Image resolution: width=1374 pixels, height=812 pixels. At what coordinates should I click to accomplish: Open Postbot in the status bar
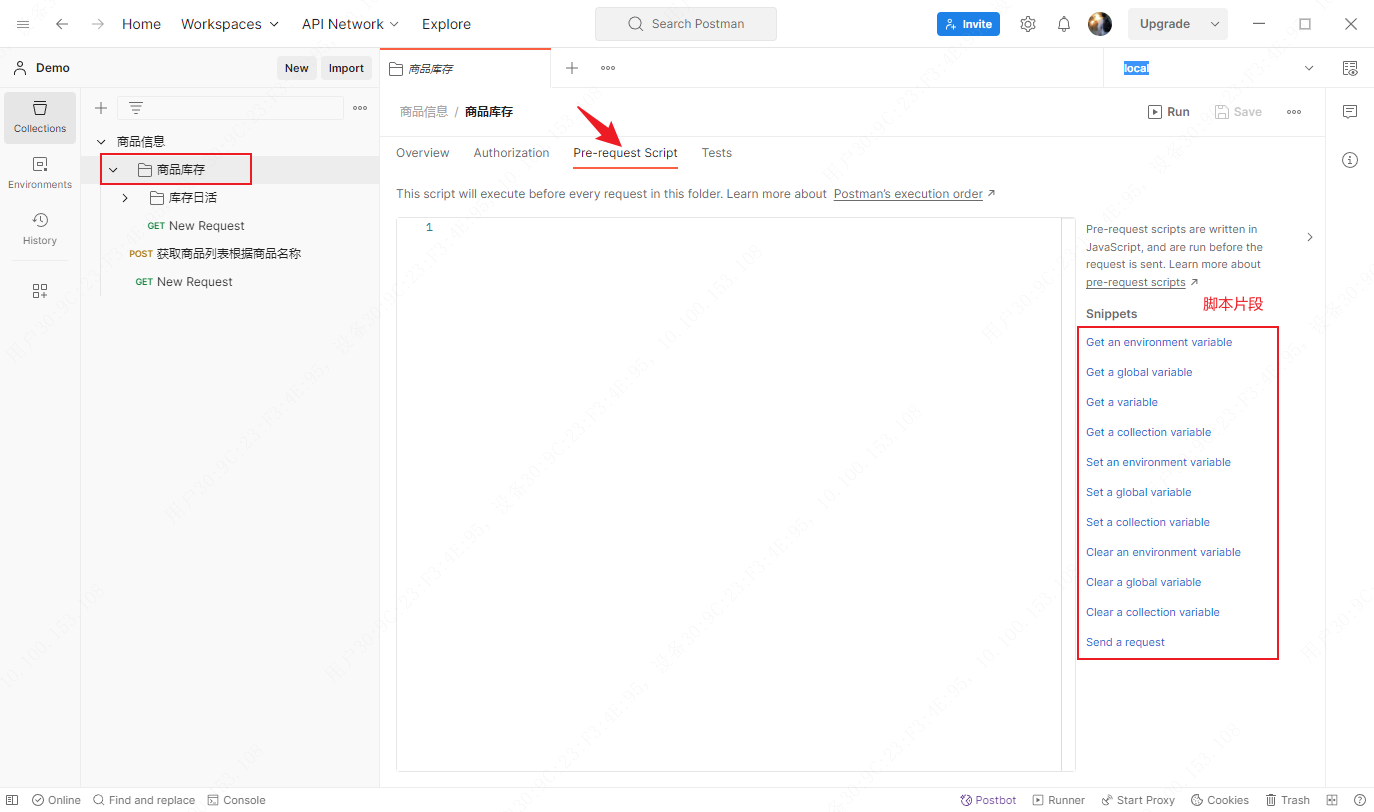click(988, 800)
